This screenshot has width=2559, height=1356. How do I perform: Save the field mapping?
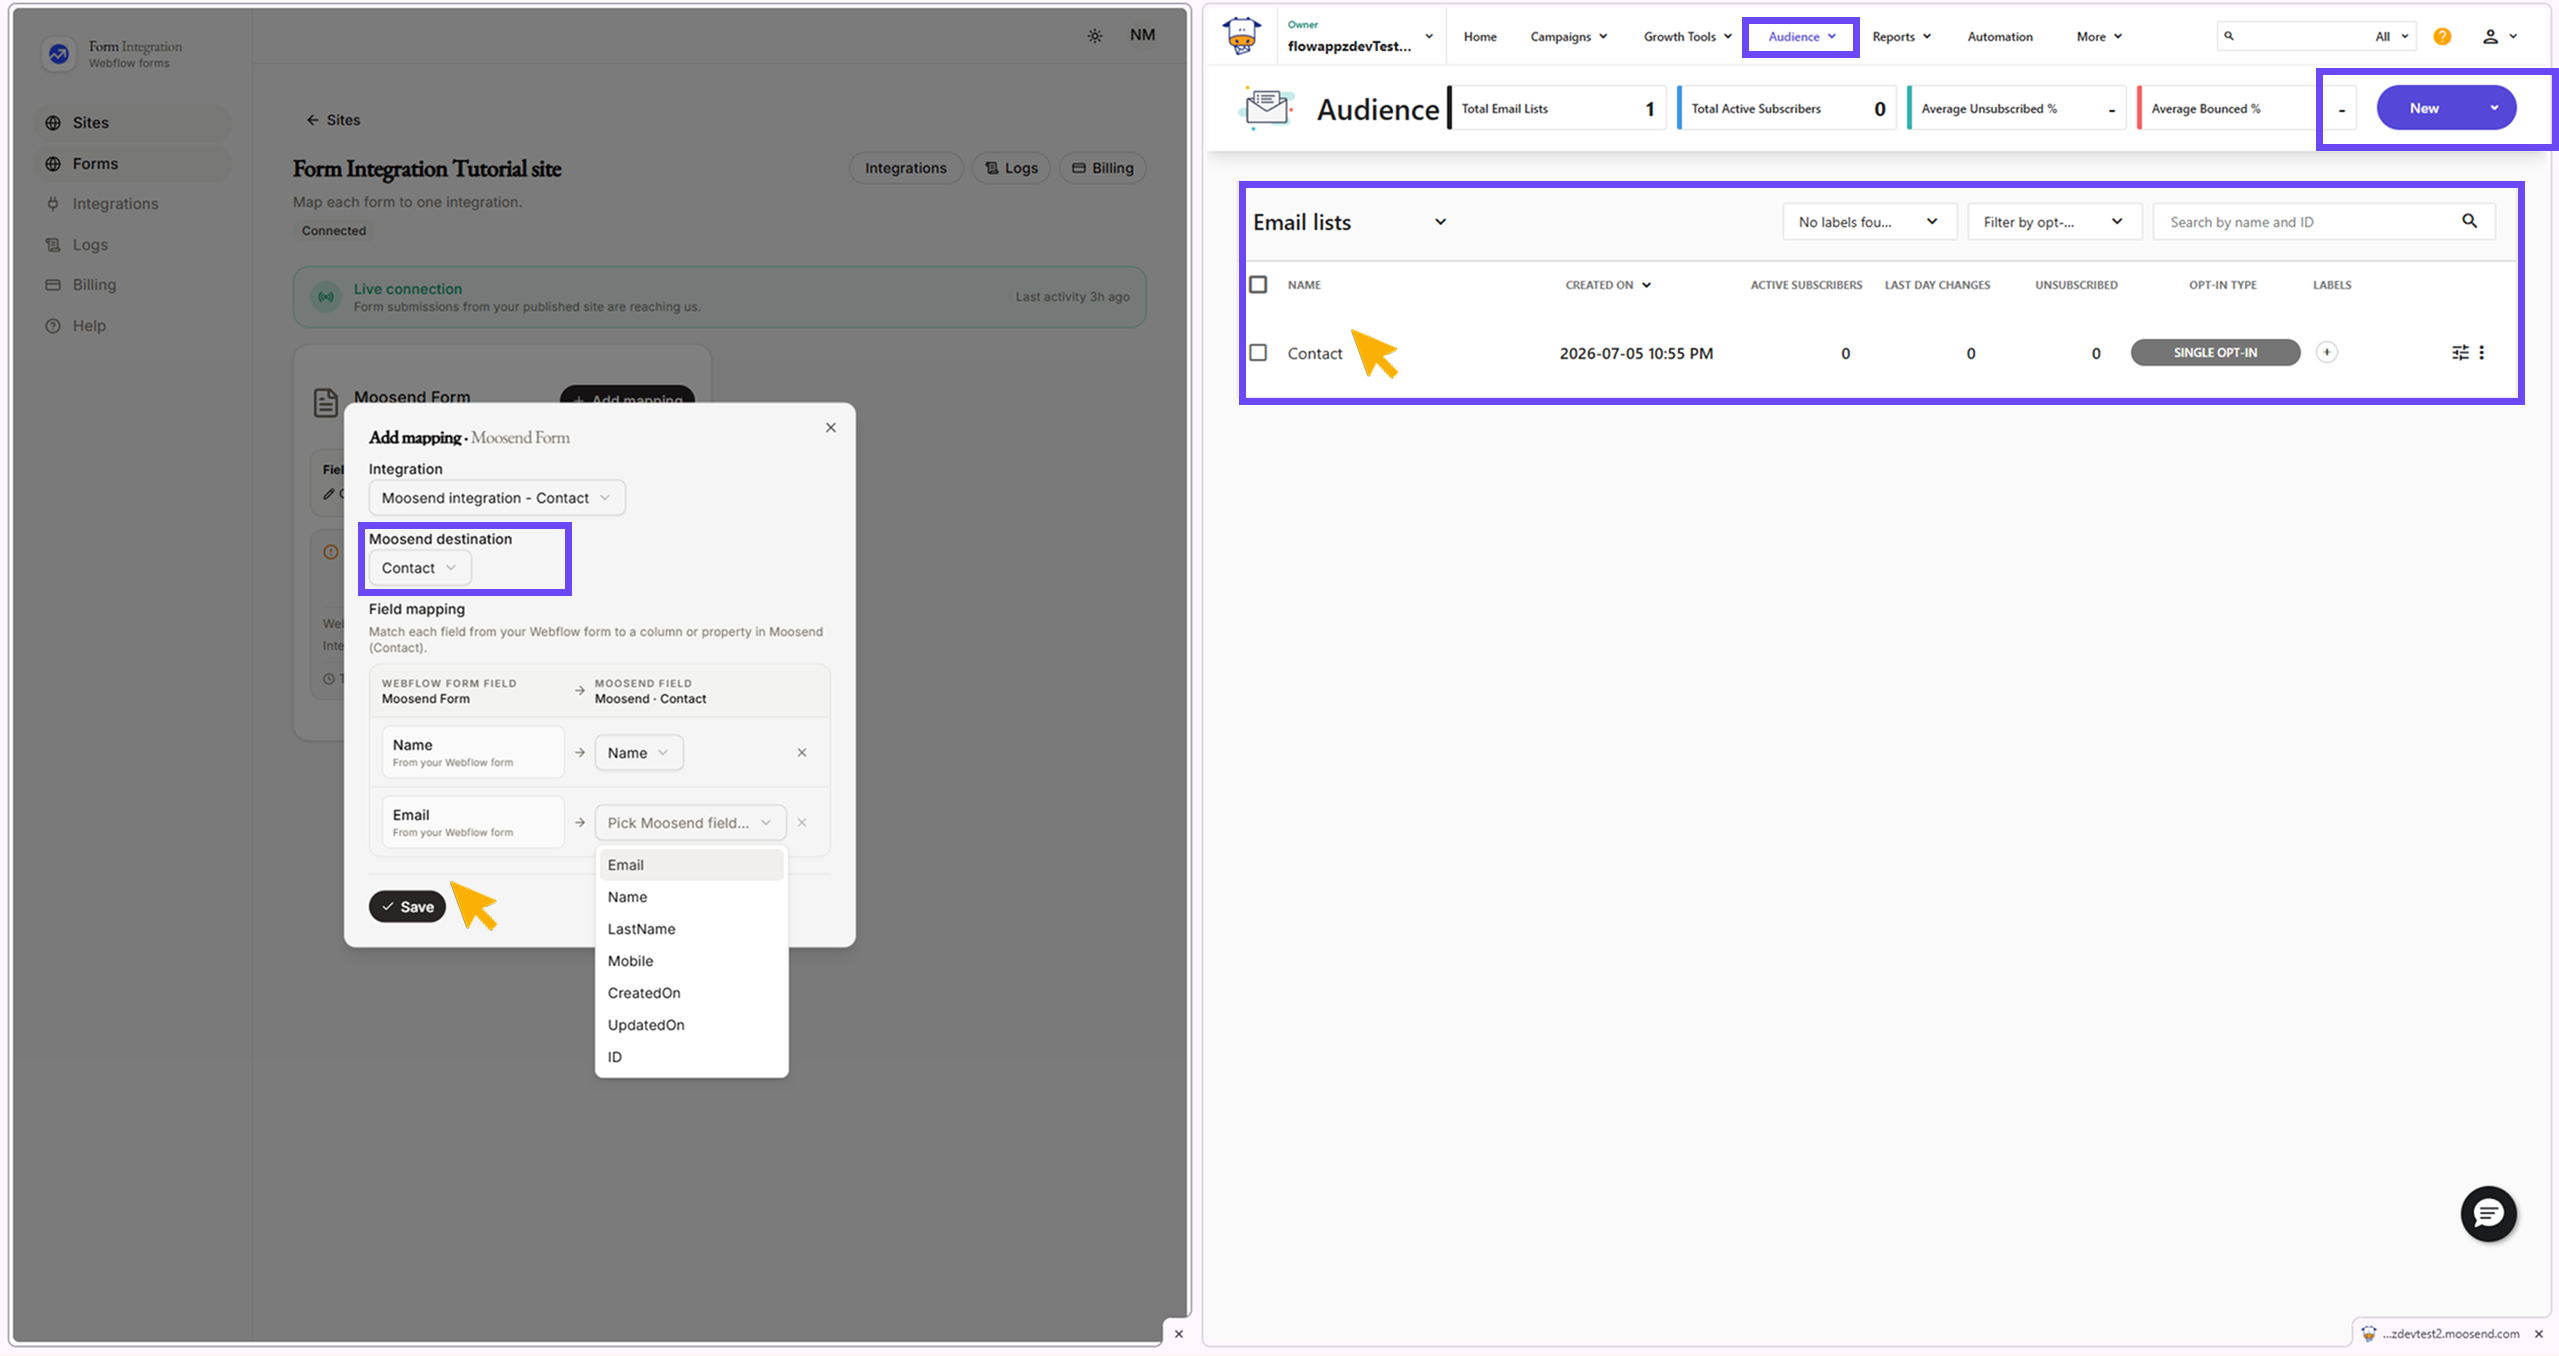(407, 907)
